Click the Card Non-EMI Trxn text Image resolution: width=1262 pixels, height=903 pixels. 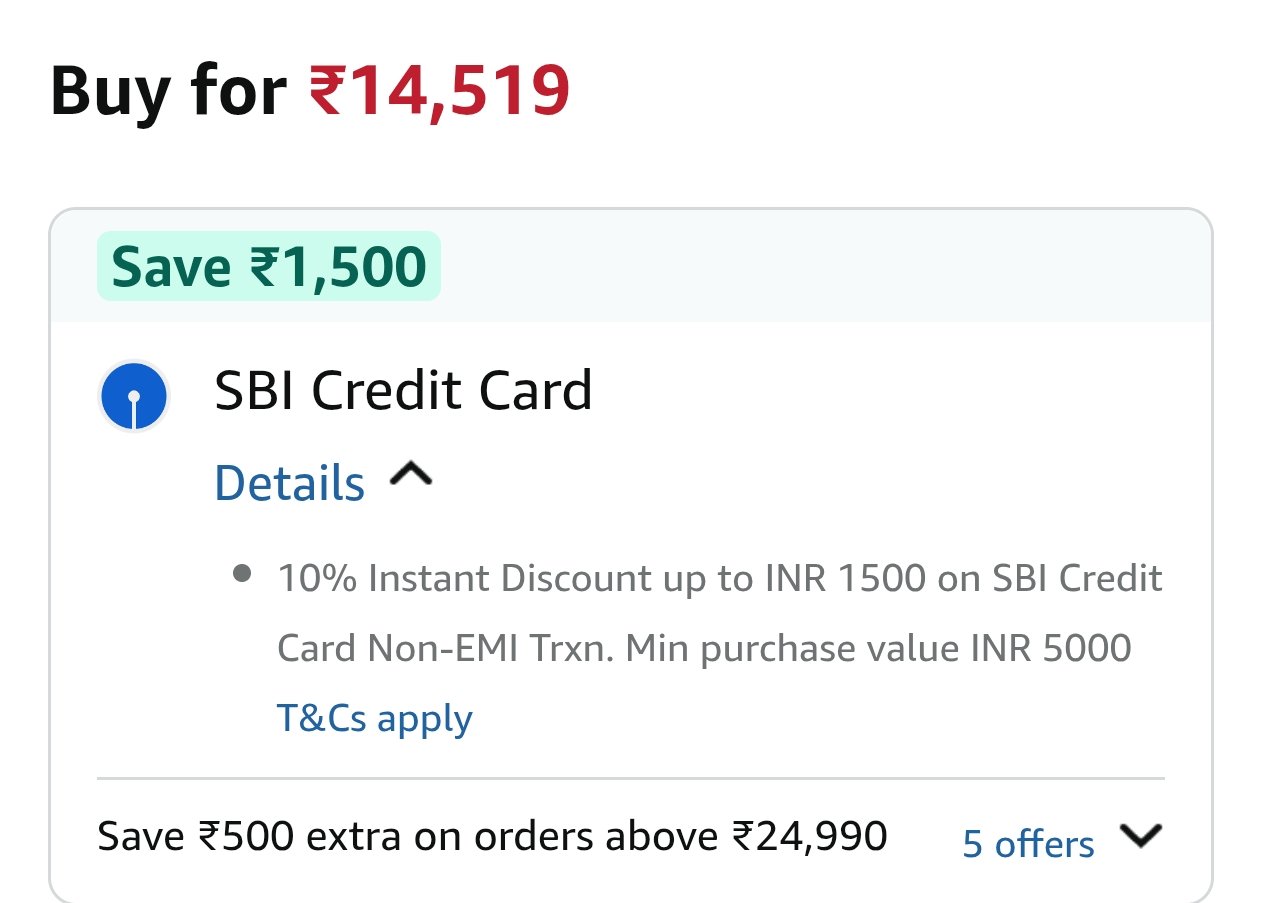click(444, 648)
